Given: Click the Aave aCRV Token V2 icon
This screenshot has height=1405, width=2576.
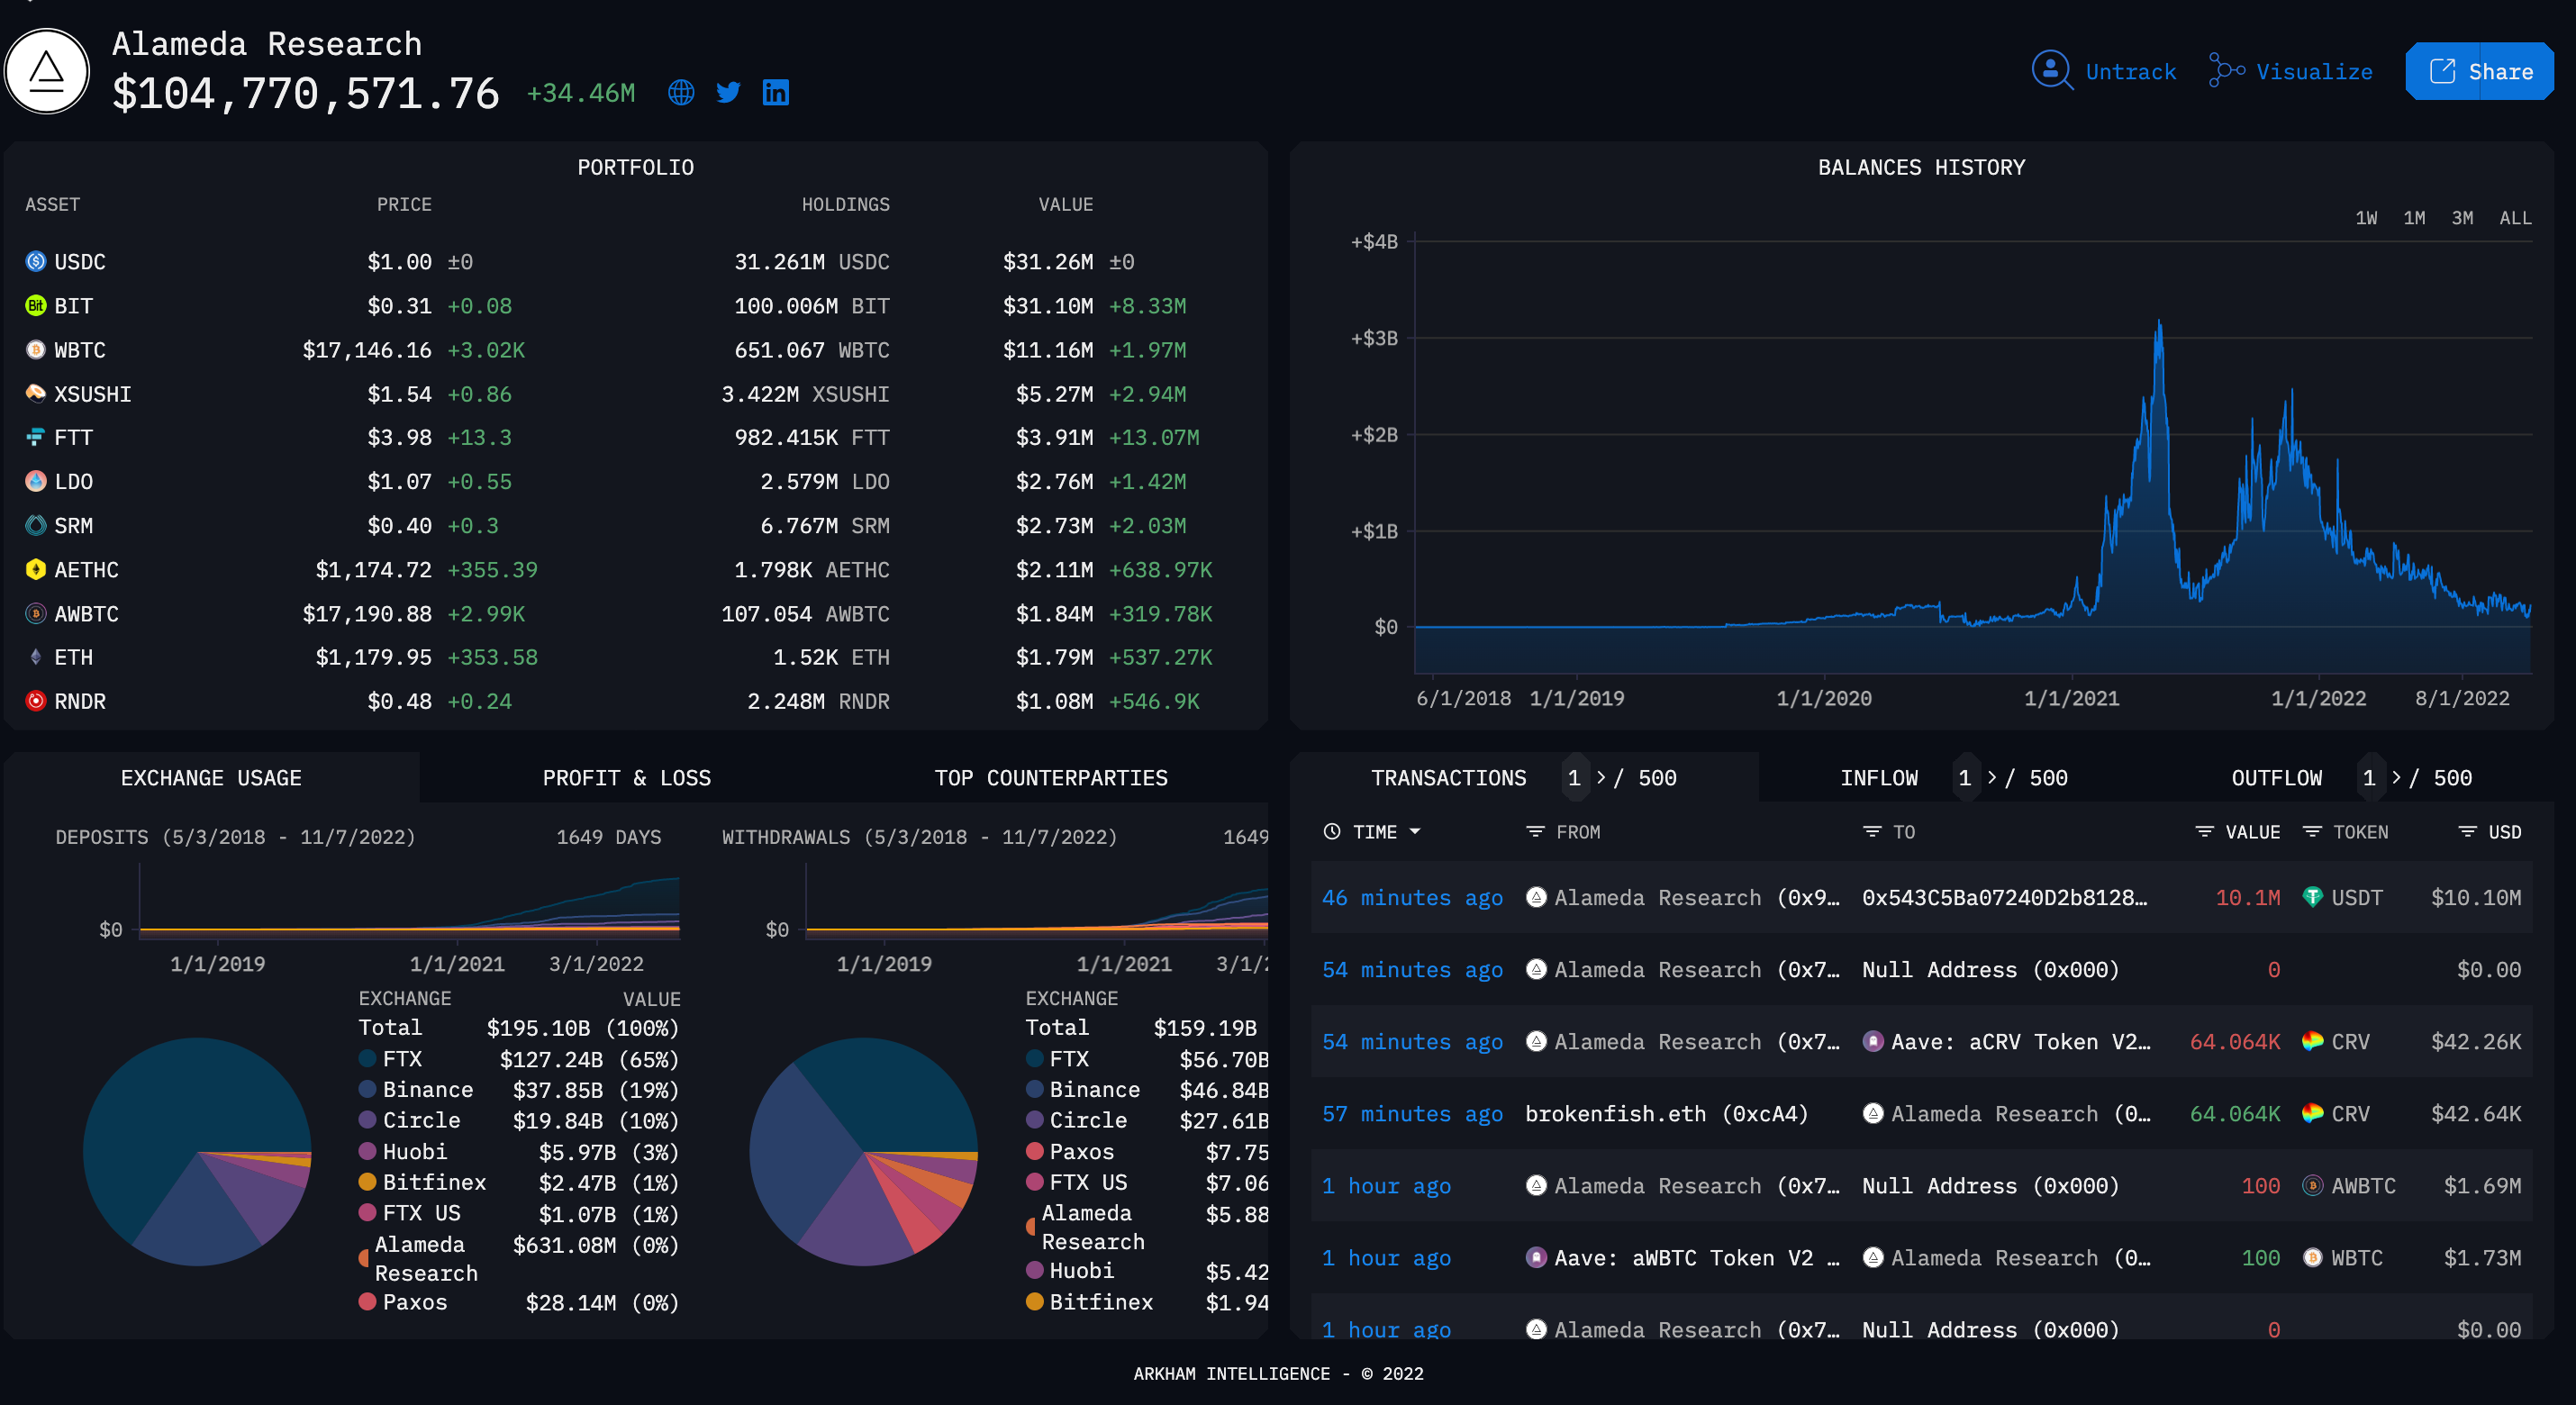Looking at the screenshot, I should click(x=1873, y=1041).
